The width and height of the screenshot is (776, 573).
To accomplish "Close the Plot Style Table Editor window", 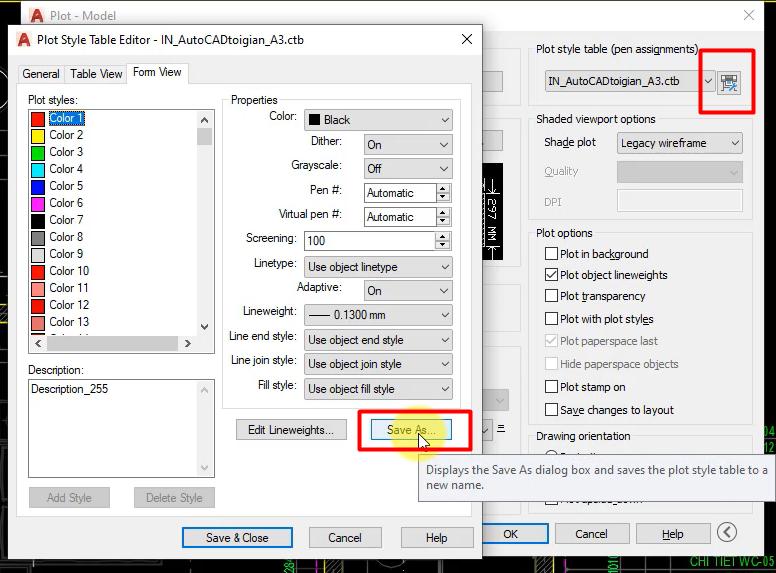I will pos(467,39).
